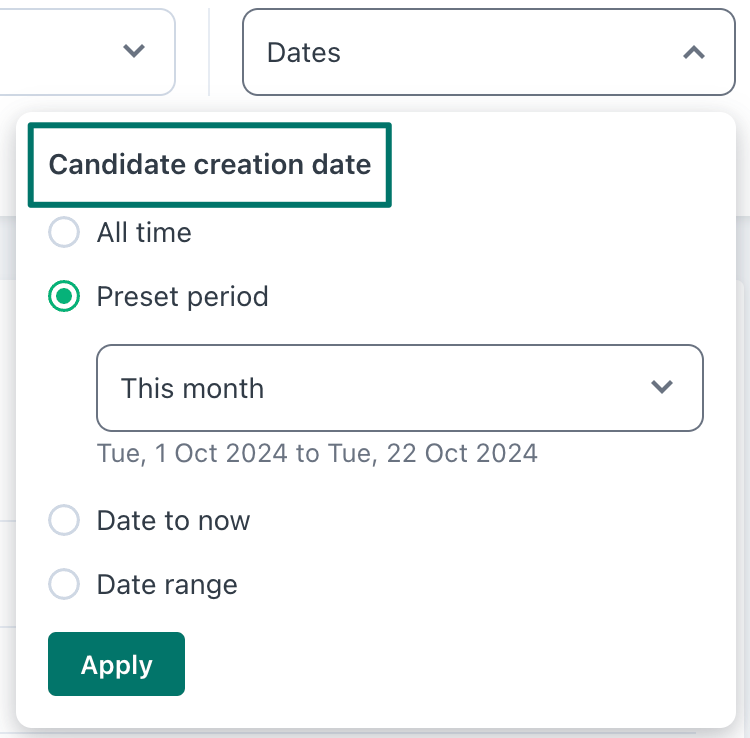
Task: Select the Preset period radio button
Action: (64, 296)
